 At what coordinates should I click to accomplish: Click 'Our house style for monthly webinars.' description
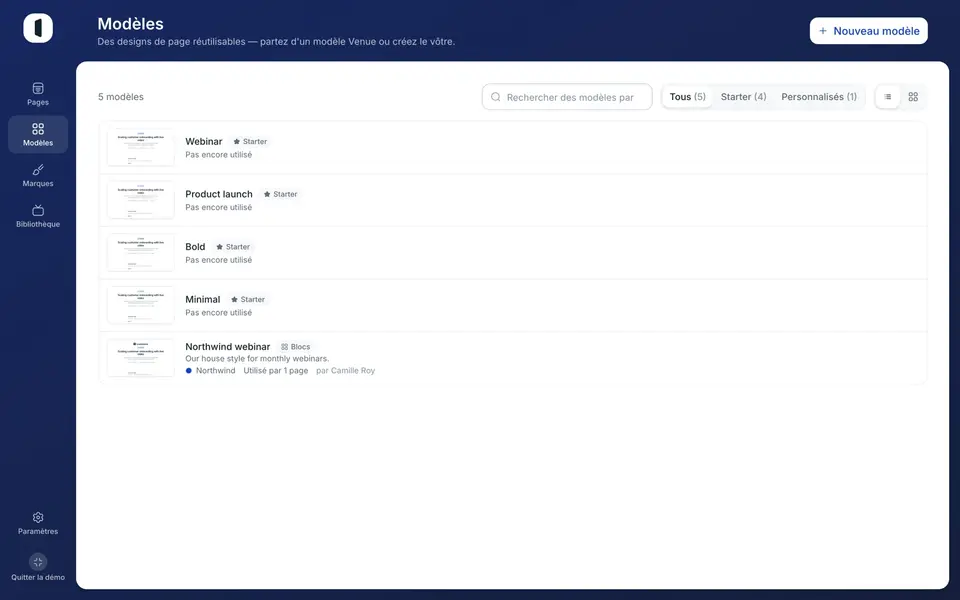(x=257, y=359)
